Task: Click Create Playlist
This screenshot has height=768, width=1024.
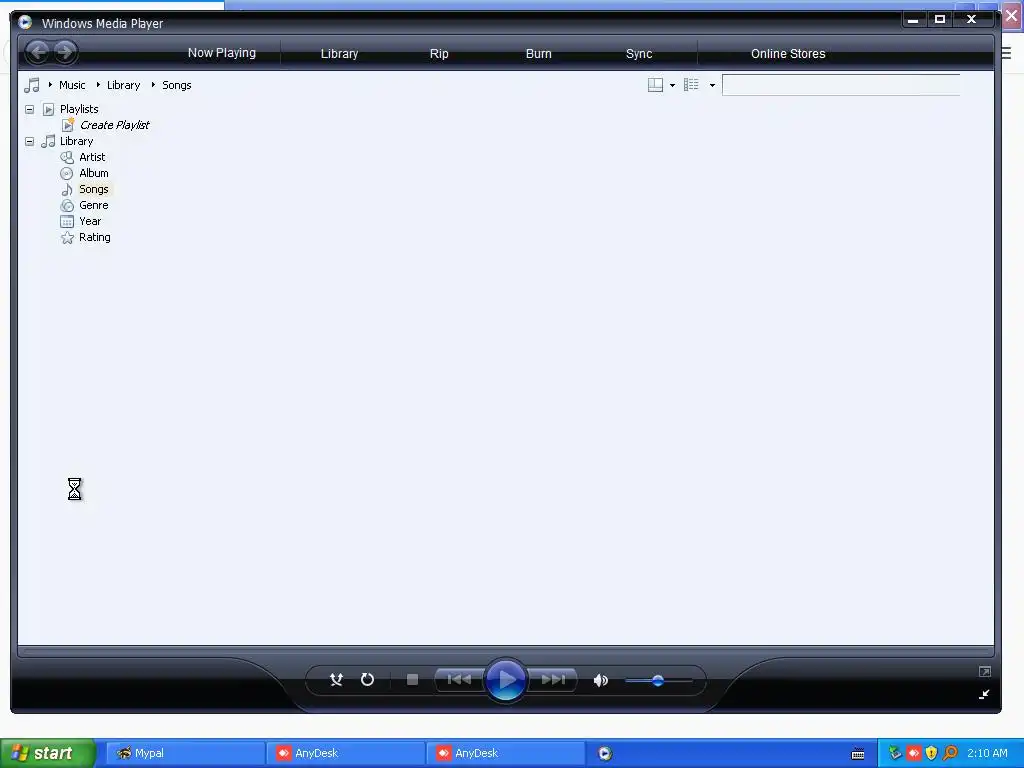Action: point(114,125)
